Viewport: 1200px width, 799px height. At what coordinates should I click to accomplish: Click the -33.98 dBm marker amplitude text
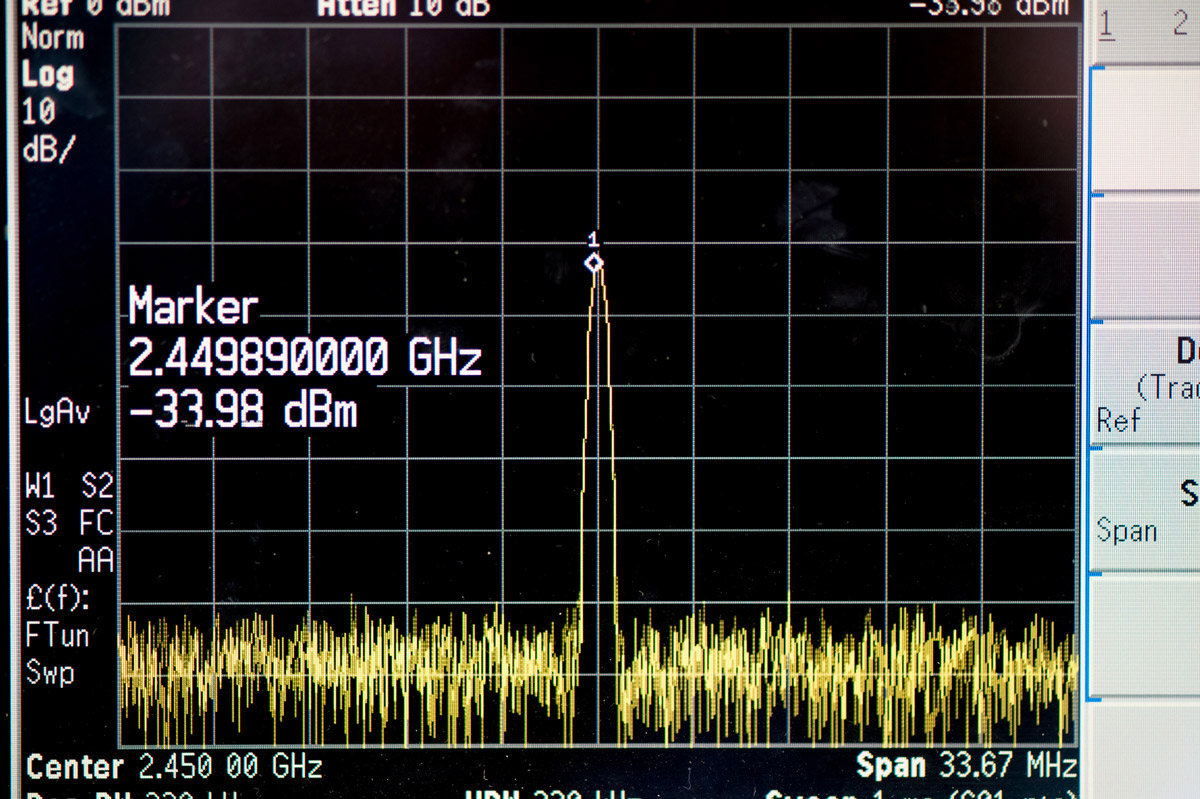[243, 409]
